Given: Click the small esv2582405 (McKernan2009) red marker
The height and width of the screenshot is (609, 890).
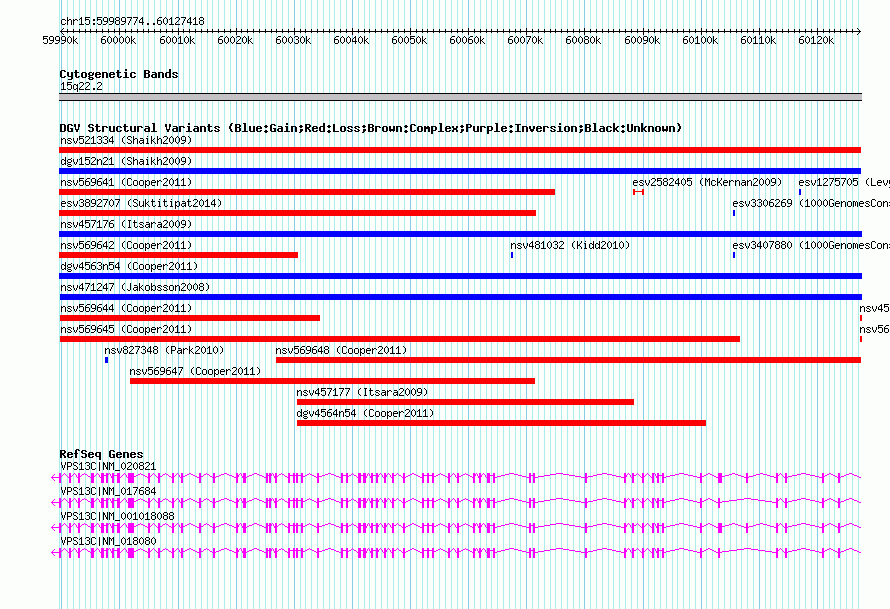Looking at the screenshot, I should point(639,192).
